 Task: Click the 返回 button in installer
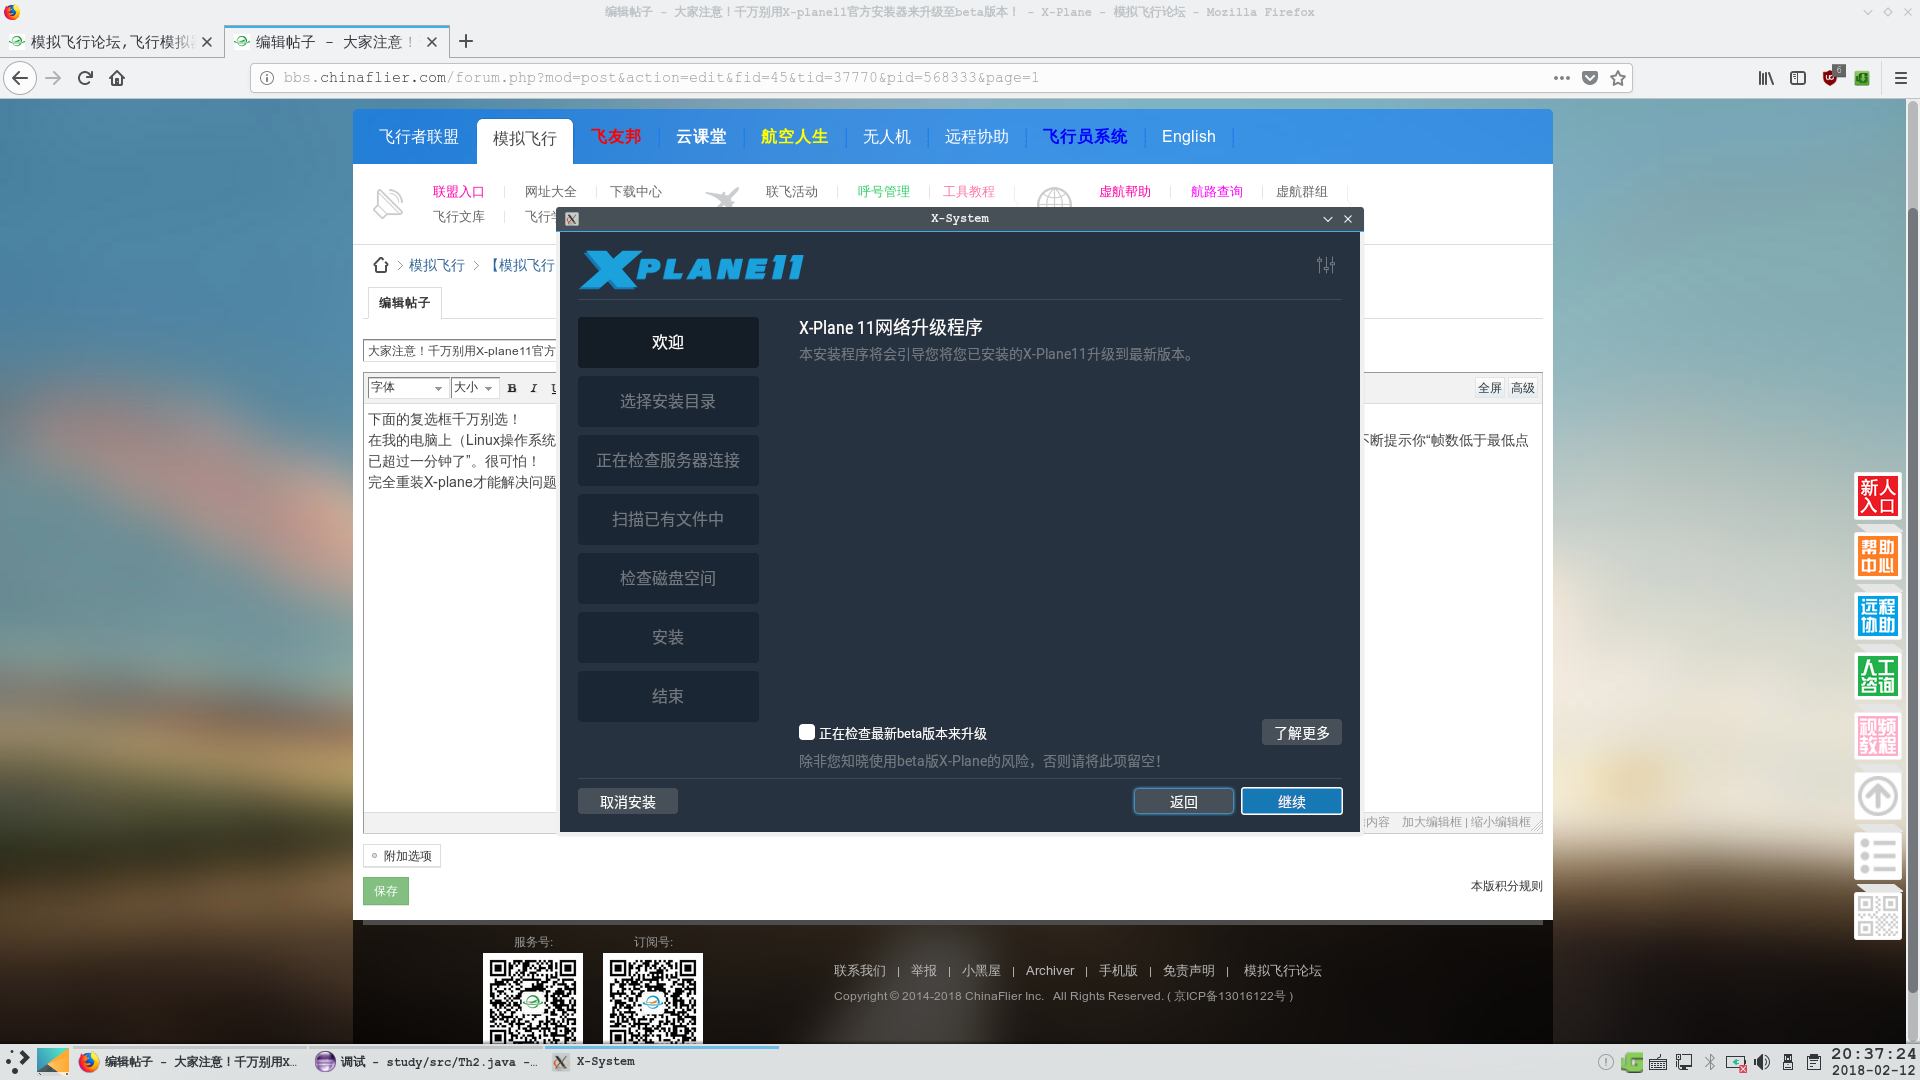coord(1184,801)
